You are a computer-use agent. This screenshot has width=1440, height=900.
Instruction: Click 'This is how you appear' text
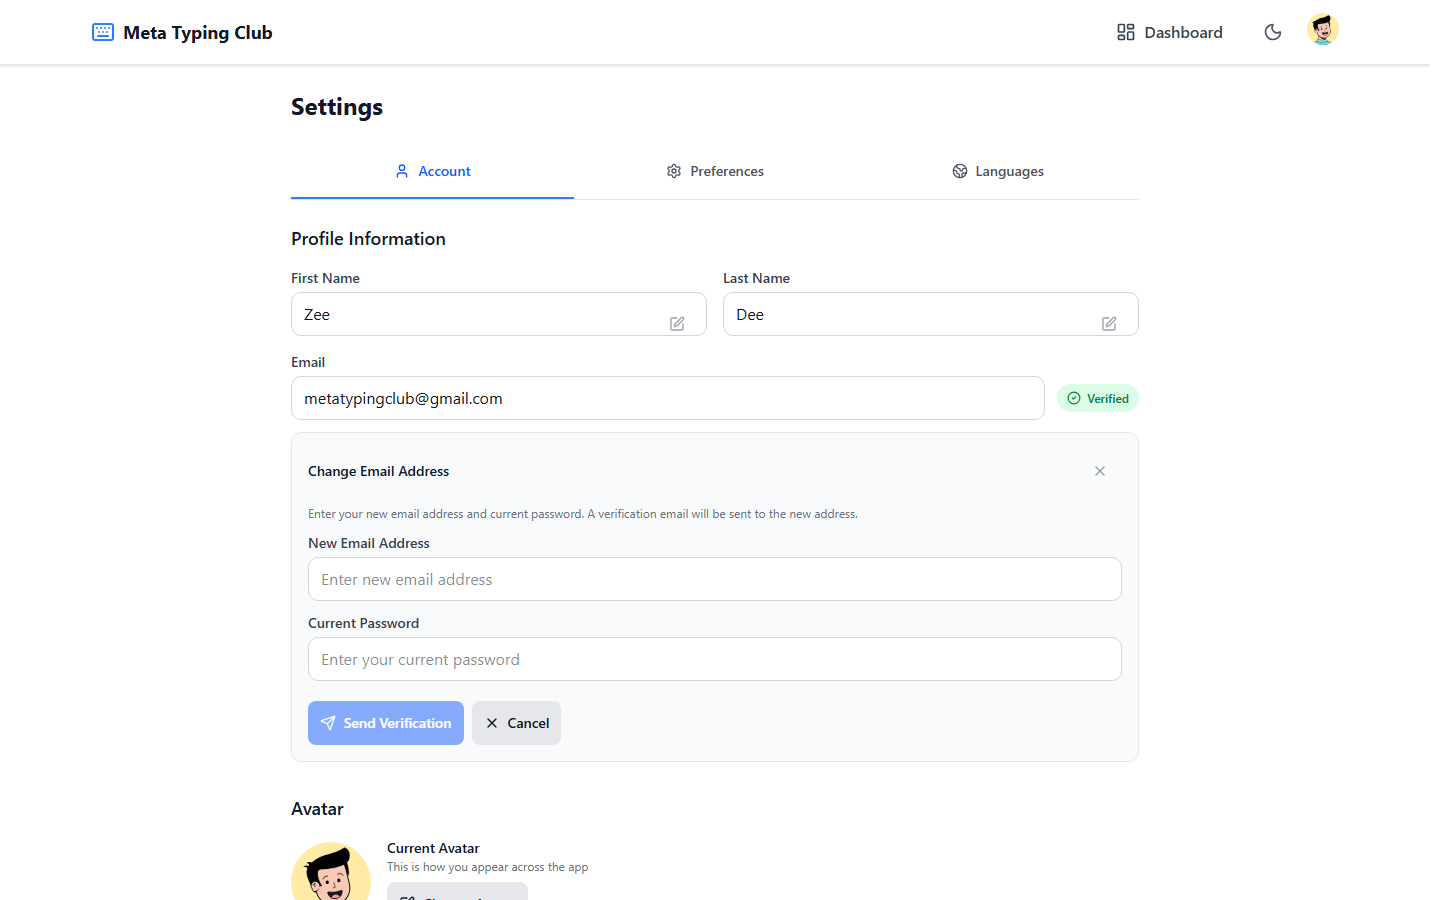pyautogui.click(x=487, y=867)
